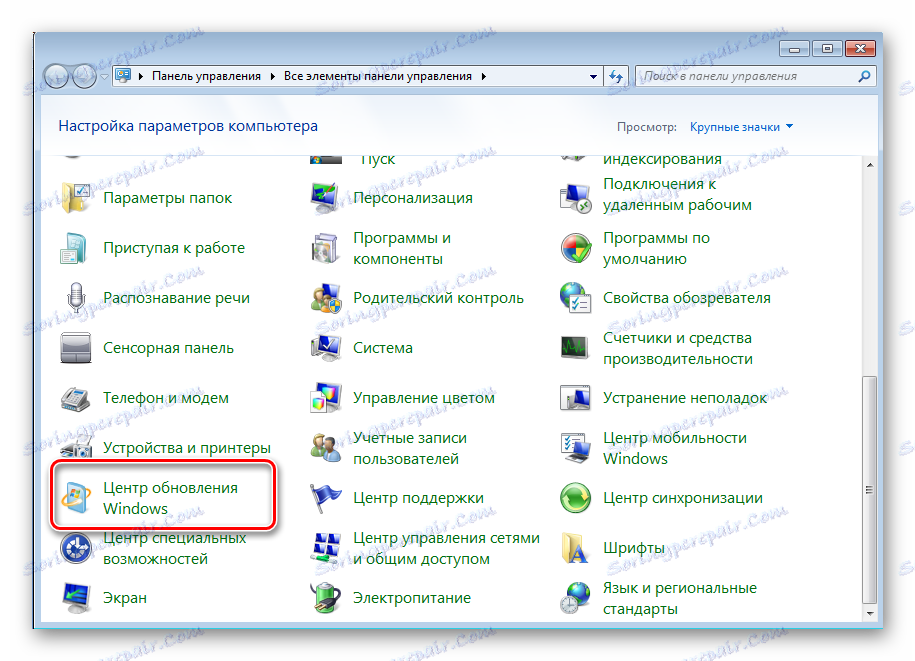Screen dimensions: 915x661
Task: Click the Родительский контроль icon
Action: click(326, 298)
